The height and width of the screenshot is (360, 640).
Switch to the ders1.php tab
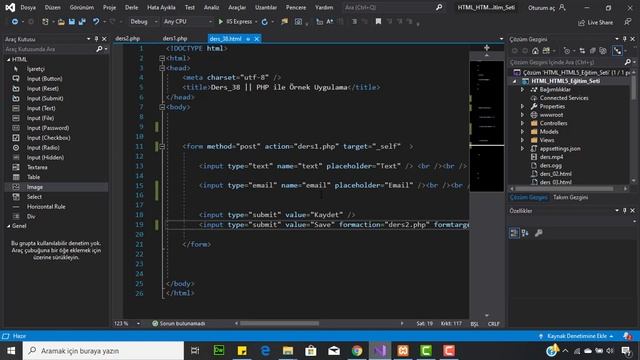point(175,39)
